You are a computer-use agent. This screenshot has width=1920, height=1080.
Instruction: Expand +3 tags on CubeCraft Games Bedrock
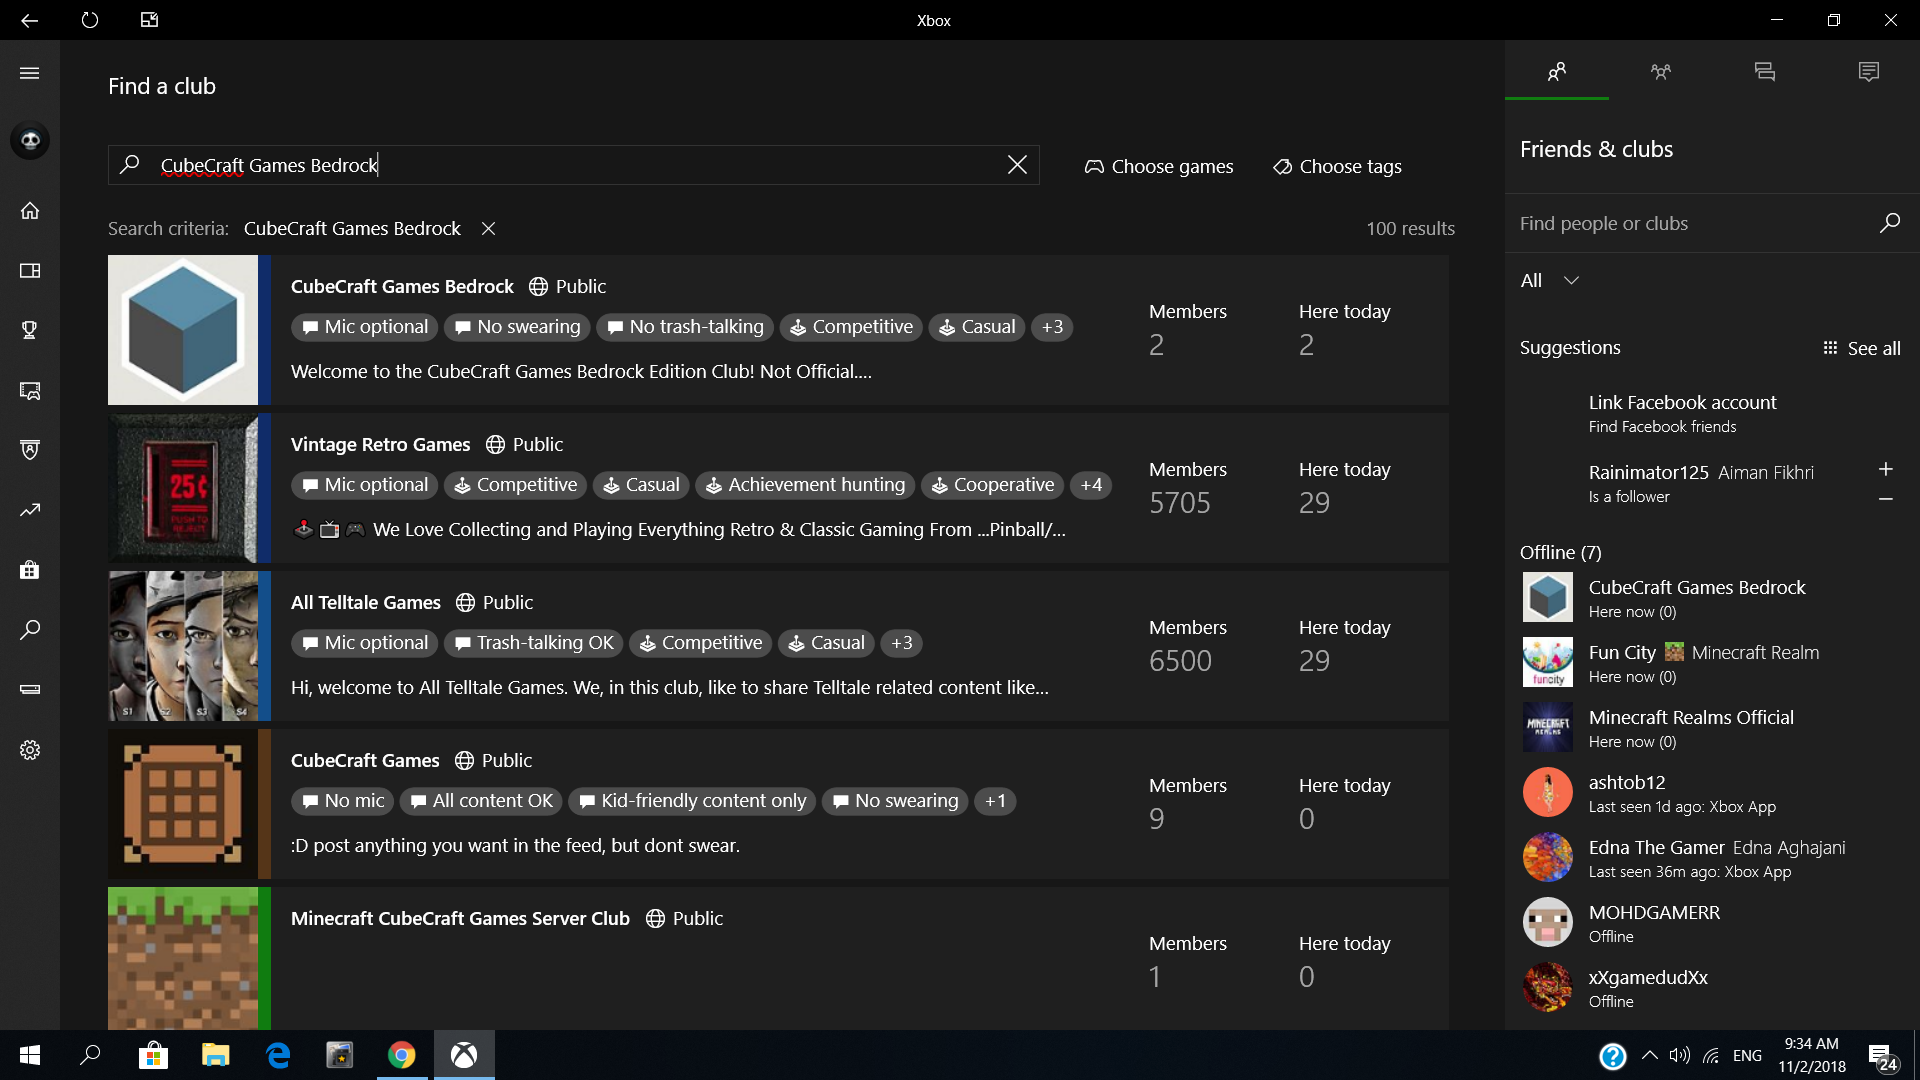pos(1052,327)
